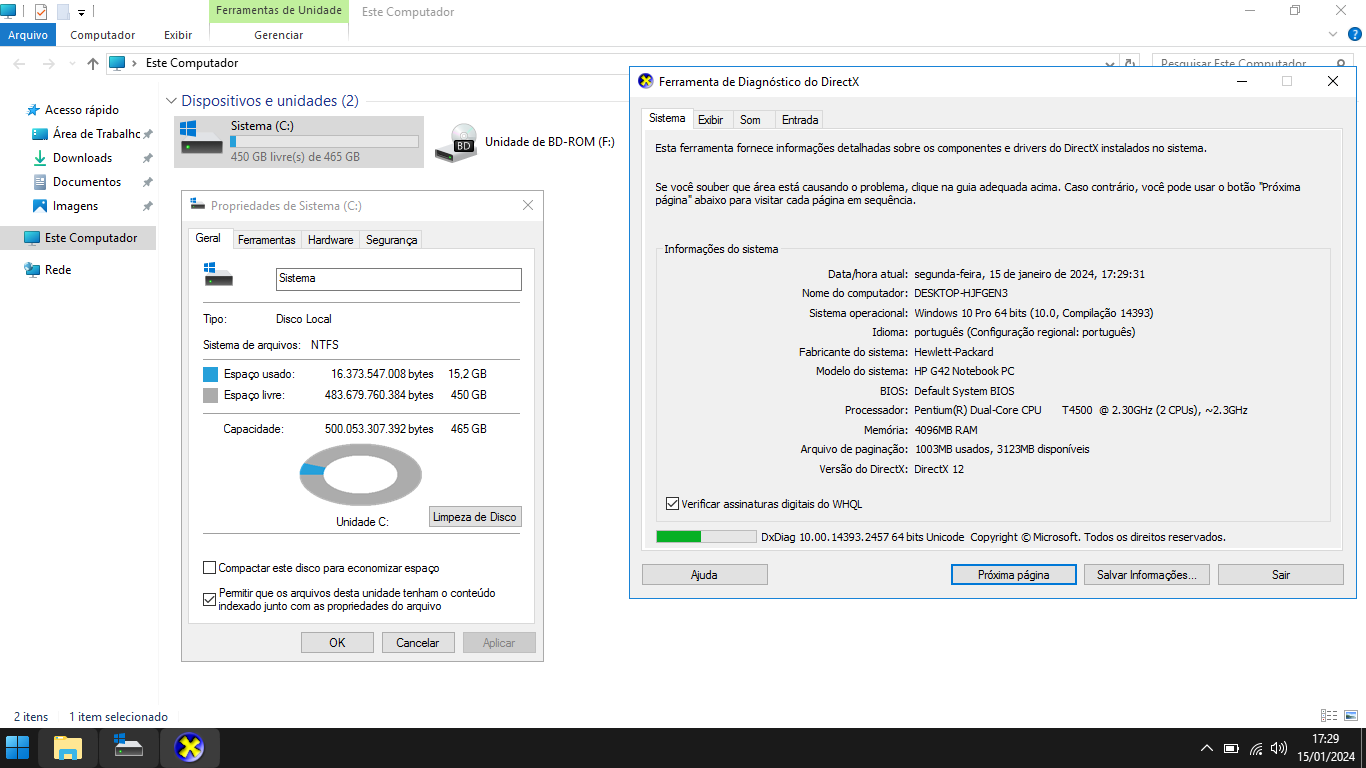The width and height of the screenshot is (1366, 768).
Task: Select Rede in the navigation pane
Action: (x=58, y=270)
